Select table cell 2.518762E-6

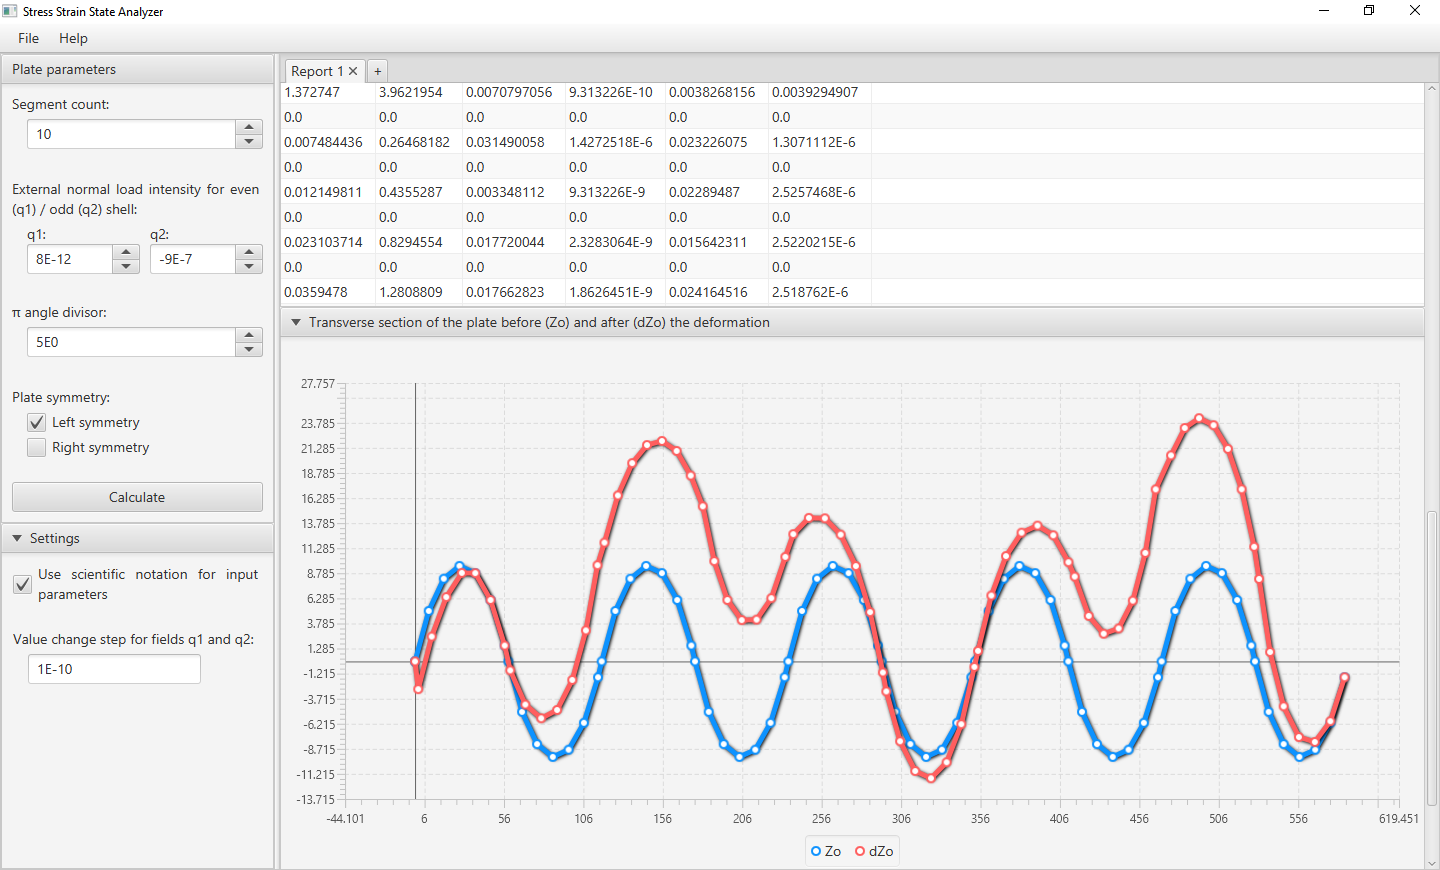click(819, 292)
